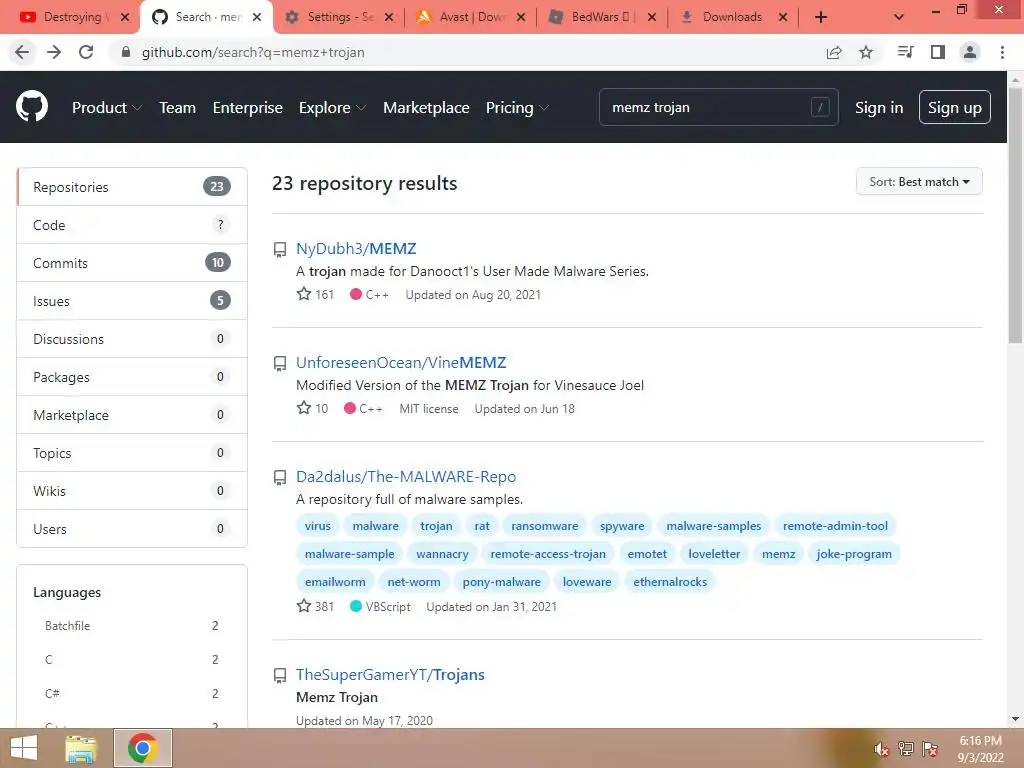Click the Sign in link
Viewport: 1024px width, 768px height.
(879, 107)
